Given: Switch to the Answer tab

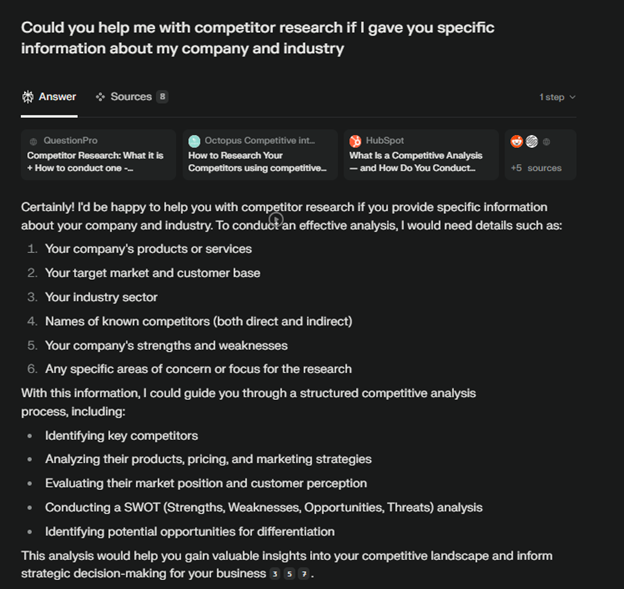Looking at the screenshot, I should pos(49,97).
